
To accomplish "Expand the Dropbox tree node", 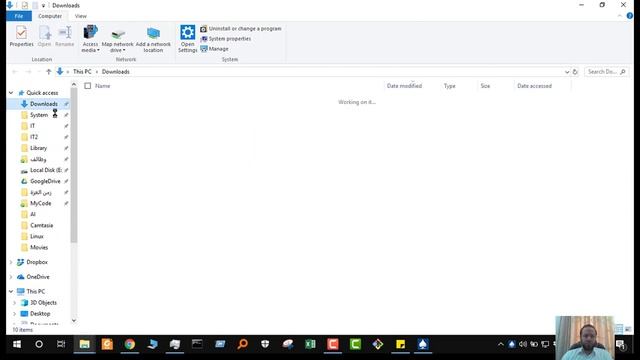I will point(11,262).
